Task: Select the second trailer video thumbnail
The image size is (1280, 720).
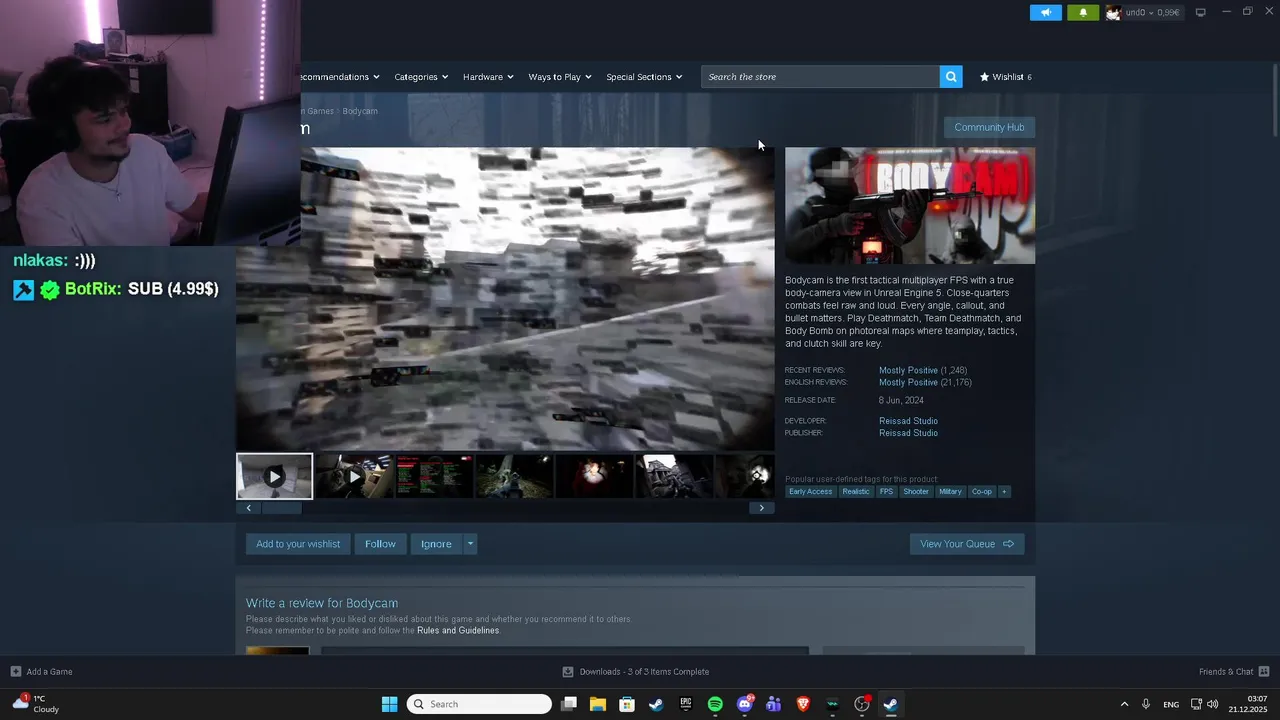Action: (354, 476)
